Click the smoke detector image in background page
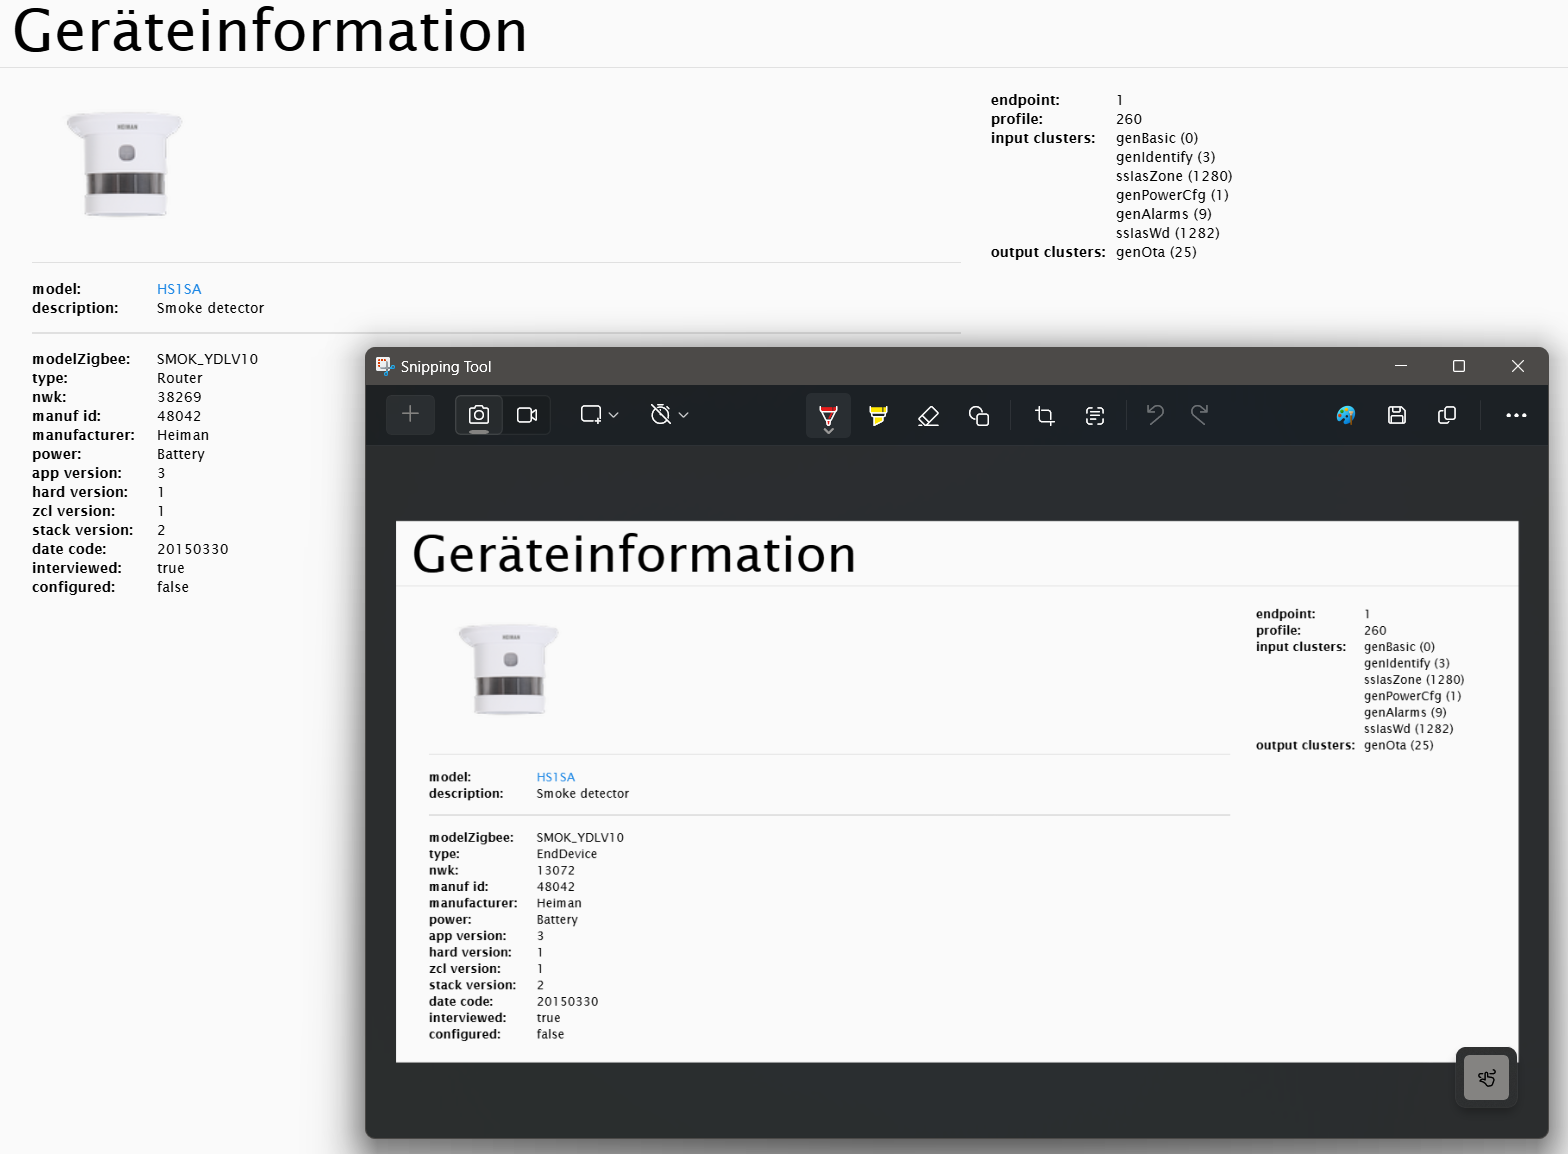Screen dimensions: 1568x1154 click(x=125, y=163)
